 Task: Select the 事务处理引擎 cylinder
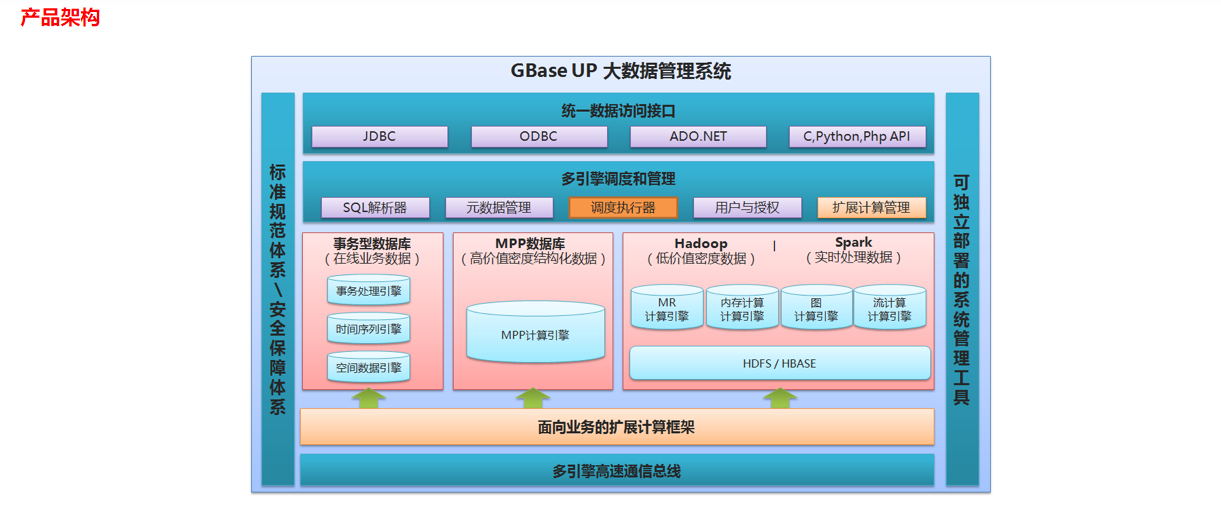pos(368,291)
